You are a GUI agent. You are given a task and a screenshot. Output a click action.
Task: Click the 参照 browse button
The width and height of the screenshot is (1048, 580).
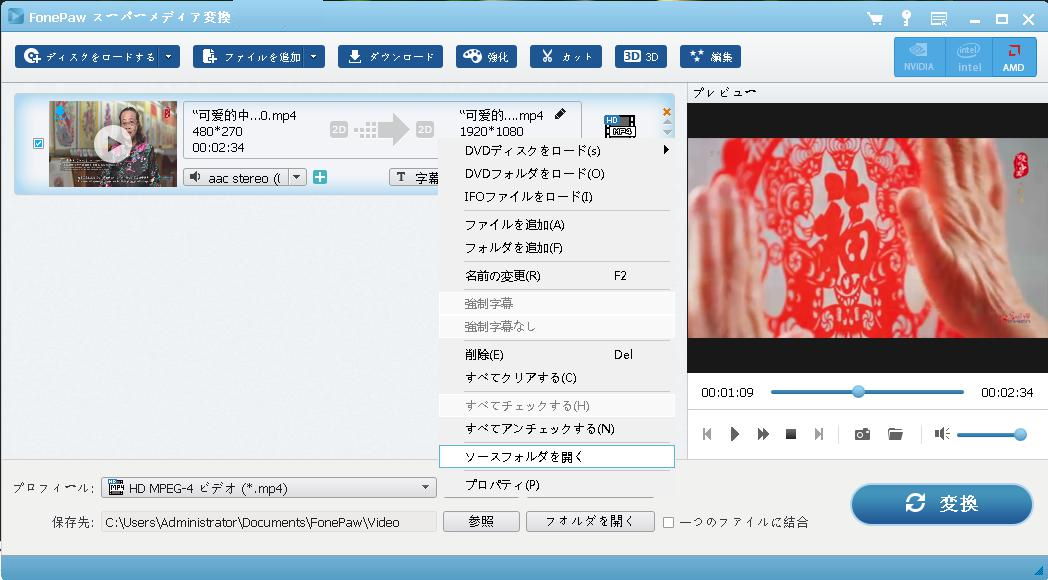coord(481,522)
